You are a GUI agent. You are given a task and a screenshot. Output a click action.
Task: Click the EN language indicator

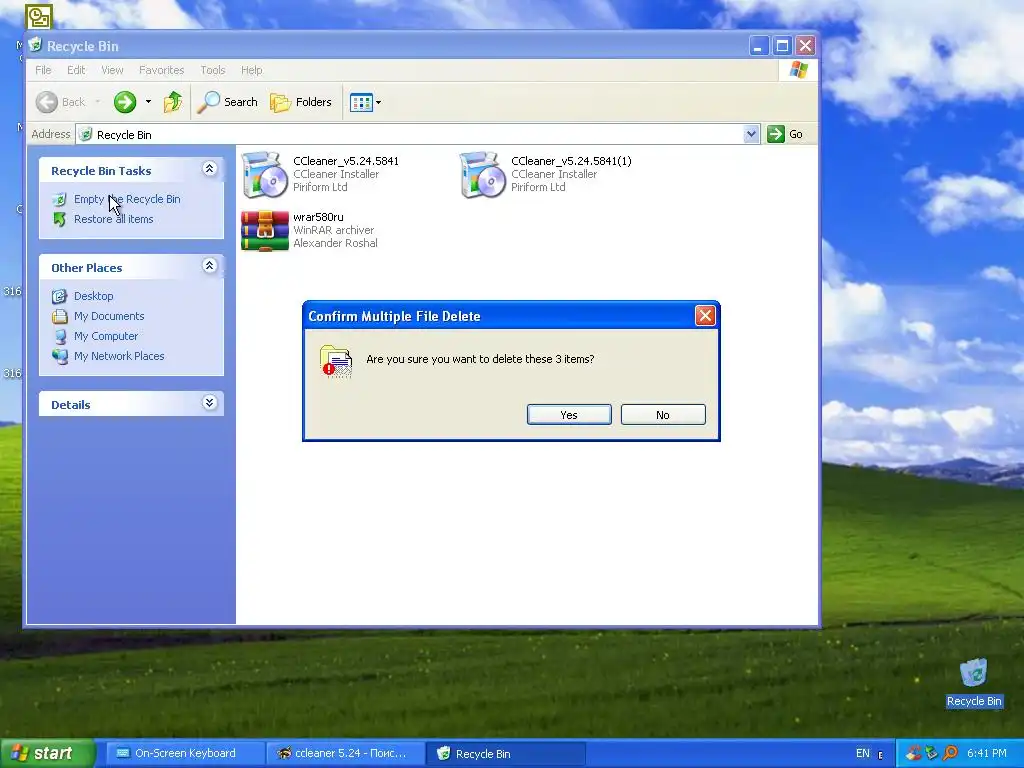coord(863,754)
